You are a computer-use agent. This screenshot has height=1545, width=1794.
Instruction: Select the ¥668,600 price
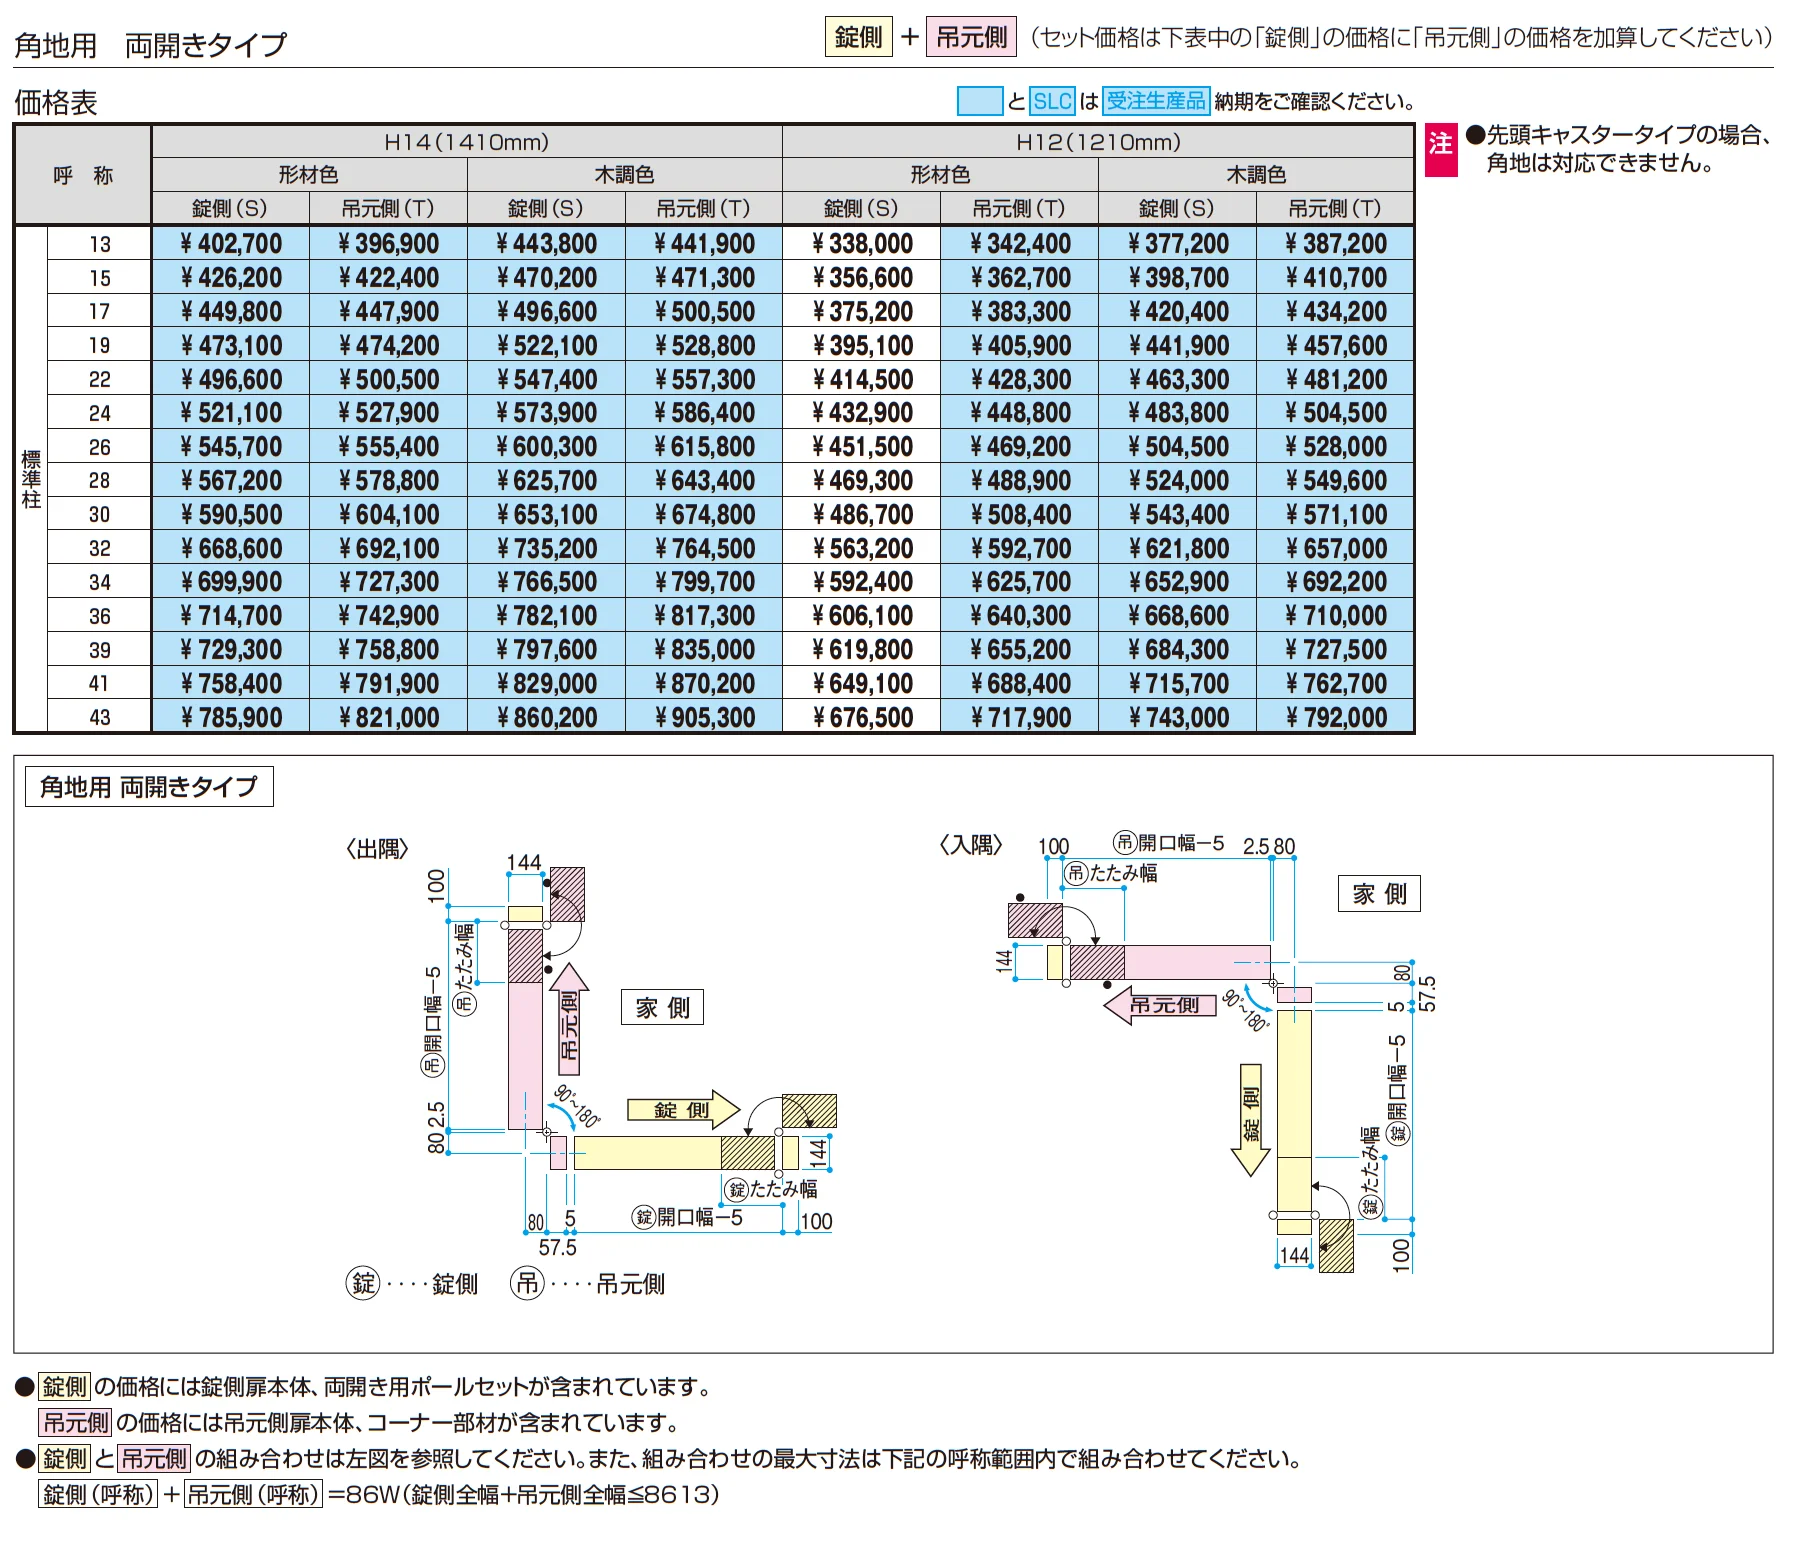pyautogui.click(x=231, y=549)
